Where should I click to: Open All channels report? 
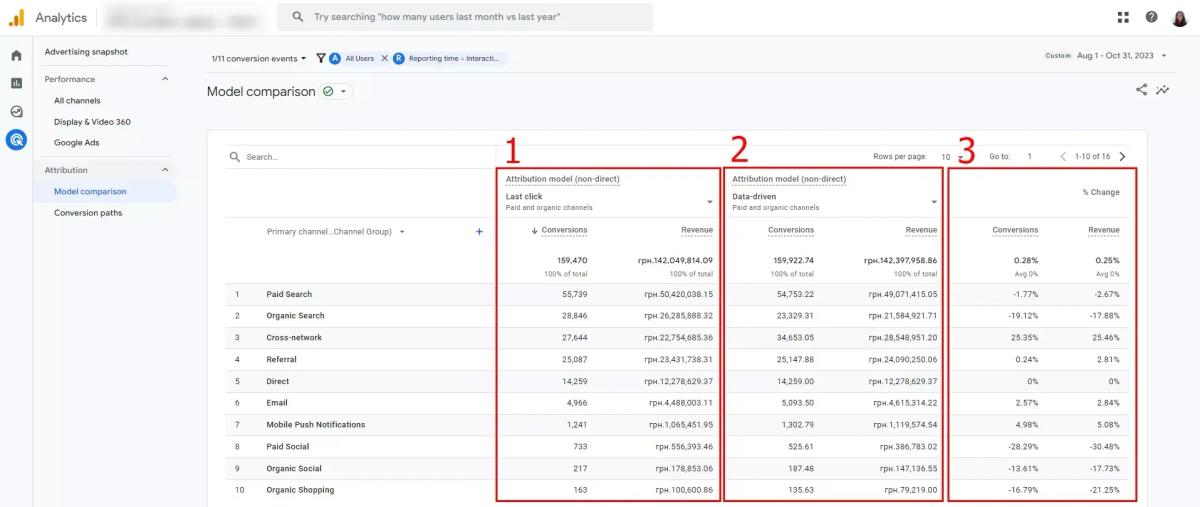click(x=77, y=100)
